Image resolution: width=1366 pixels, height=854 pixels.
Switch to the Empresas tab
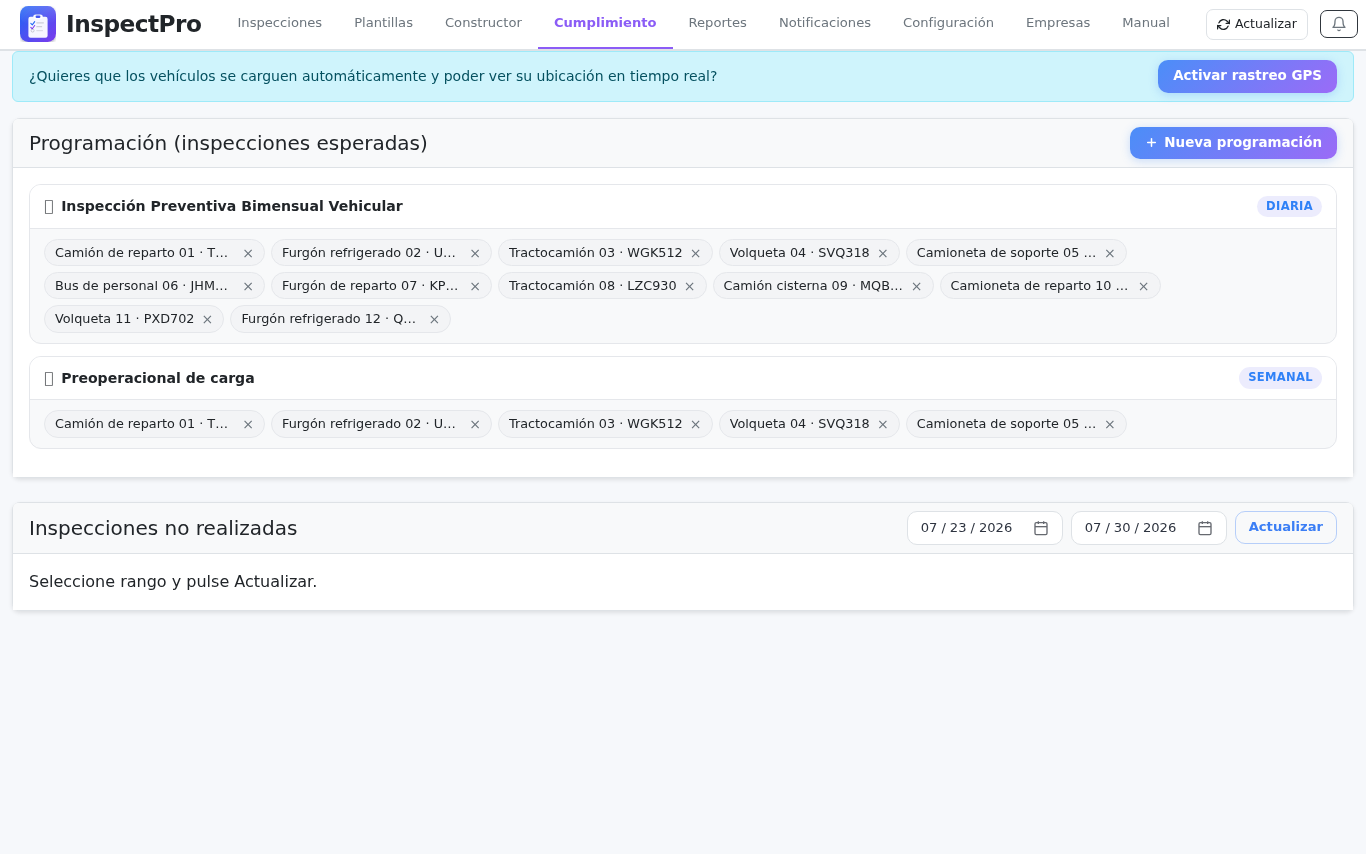click(1058, 23)
